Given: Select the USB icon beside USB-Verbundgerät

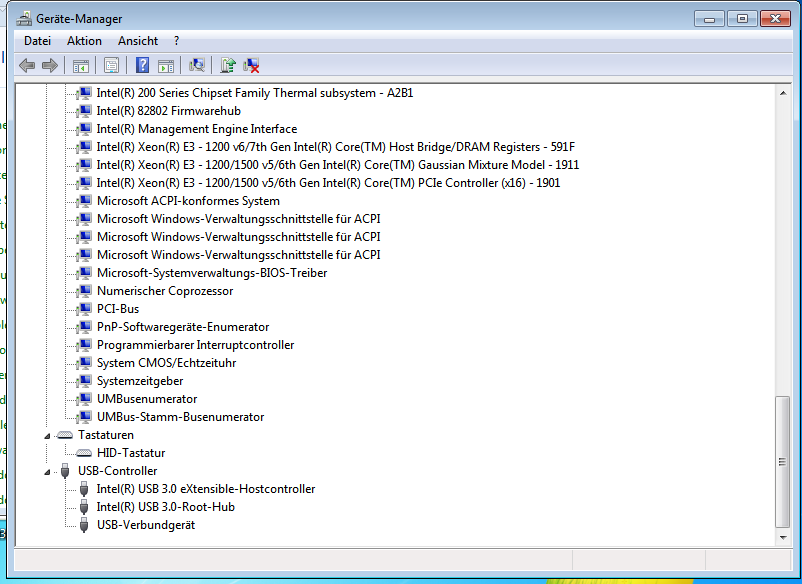Looking at the screenshot, I should pos(84,525).
